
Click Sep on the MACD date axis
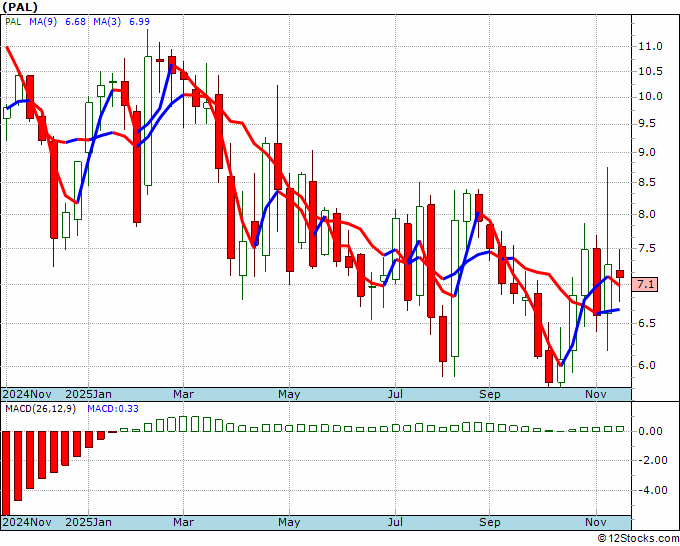coord(490,522)
